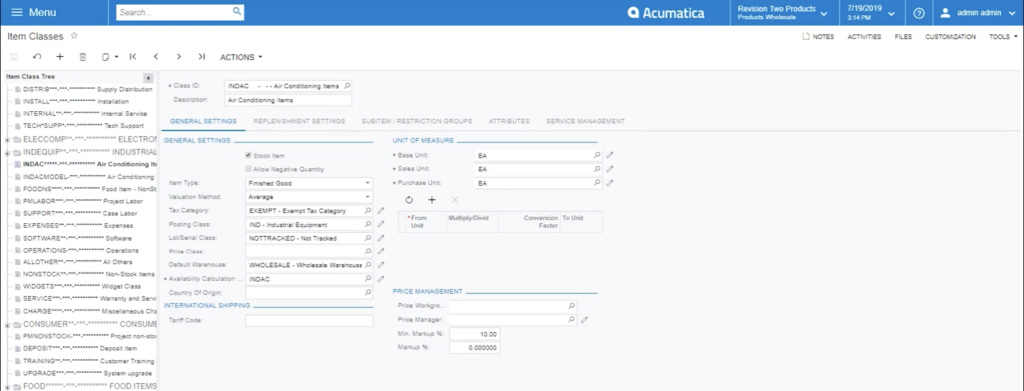Switch to the REPLENISHMENT SETTINGS tab
This screenshot has height=391, width=1024.
pos(299,121)
